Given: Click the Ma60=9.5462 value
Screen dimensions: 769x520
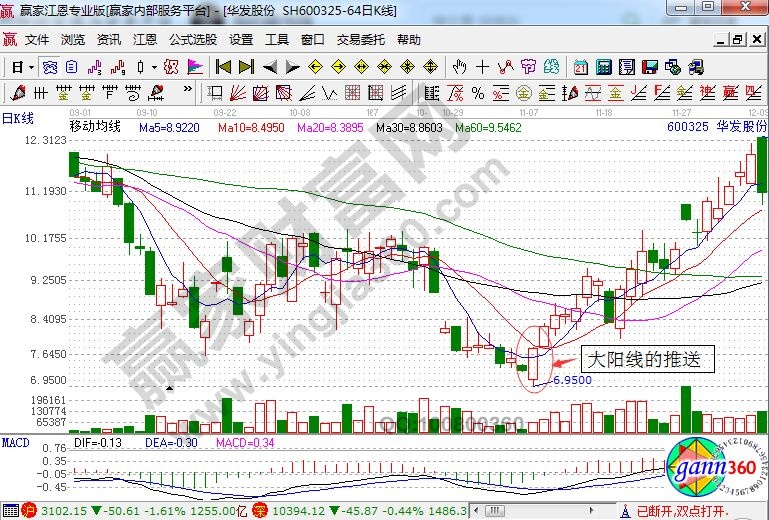Looking at the screenshot, I should [488, 128].
